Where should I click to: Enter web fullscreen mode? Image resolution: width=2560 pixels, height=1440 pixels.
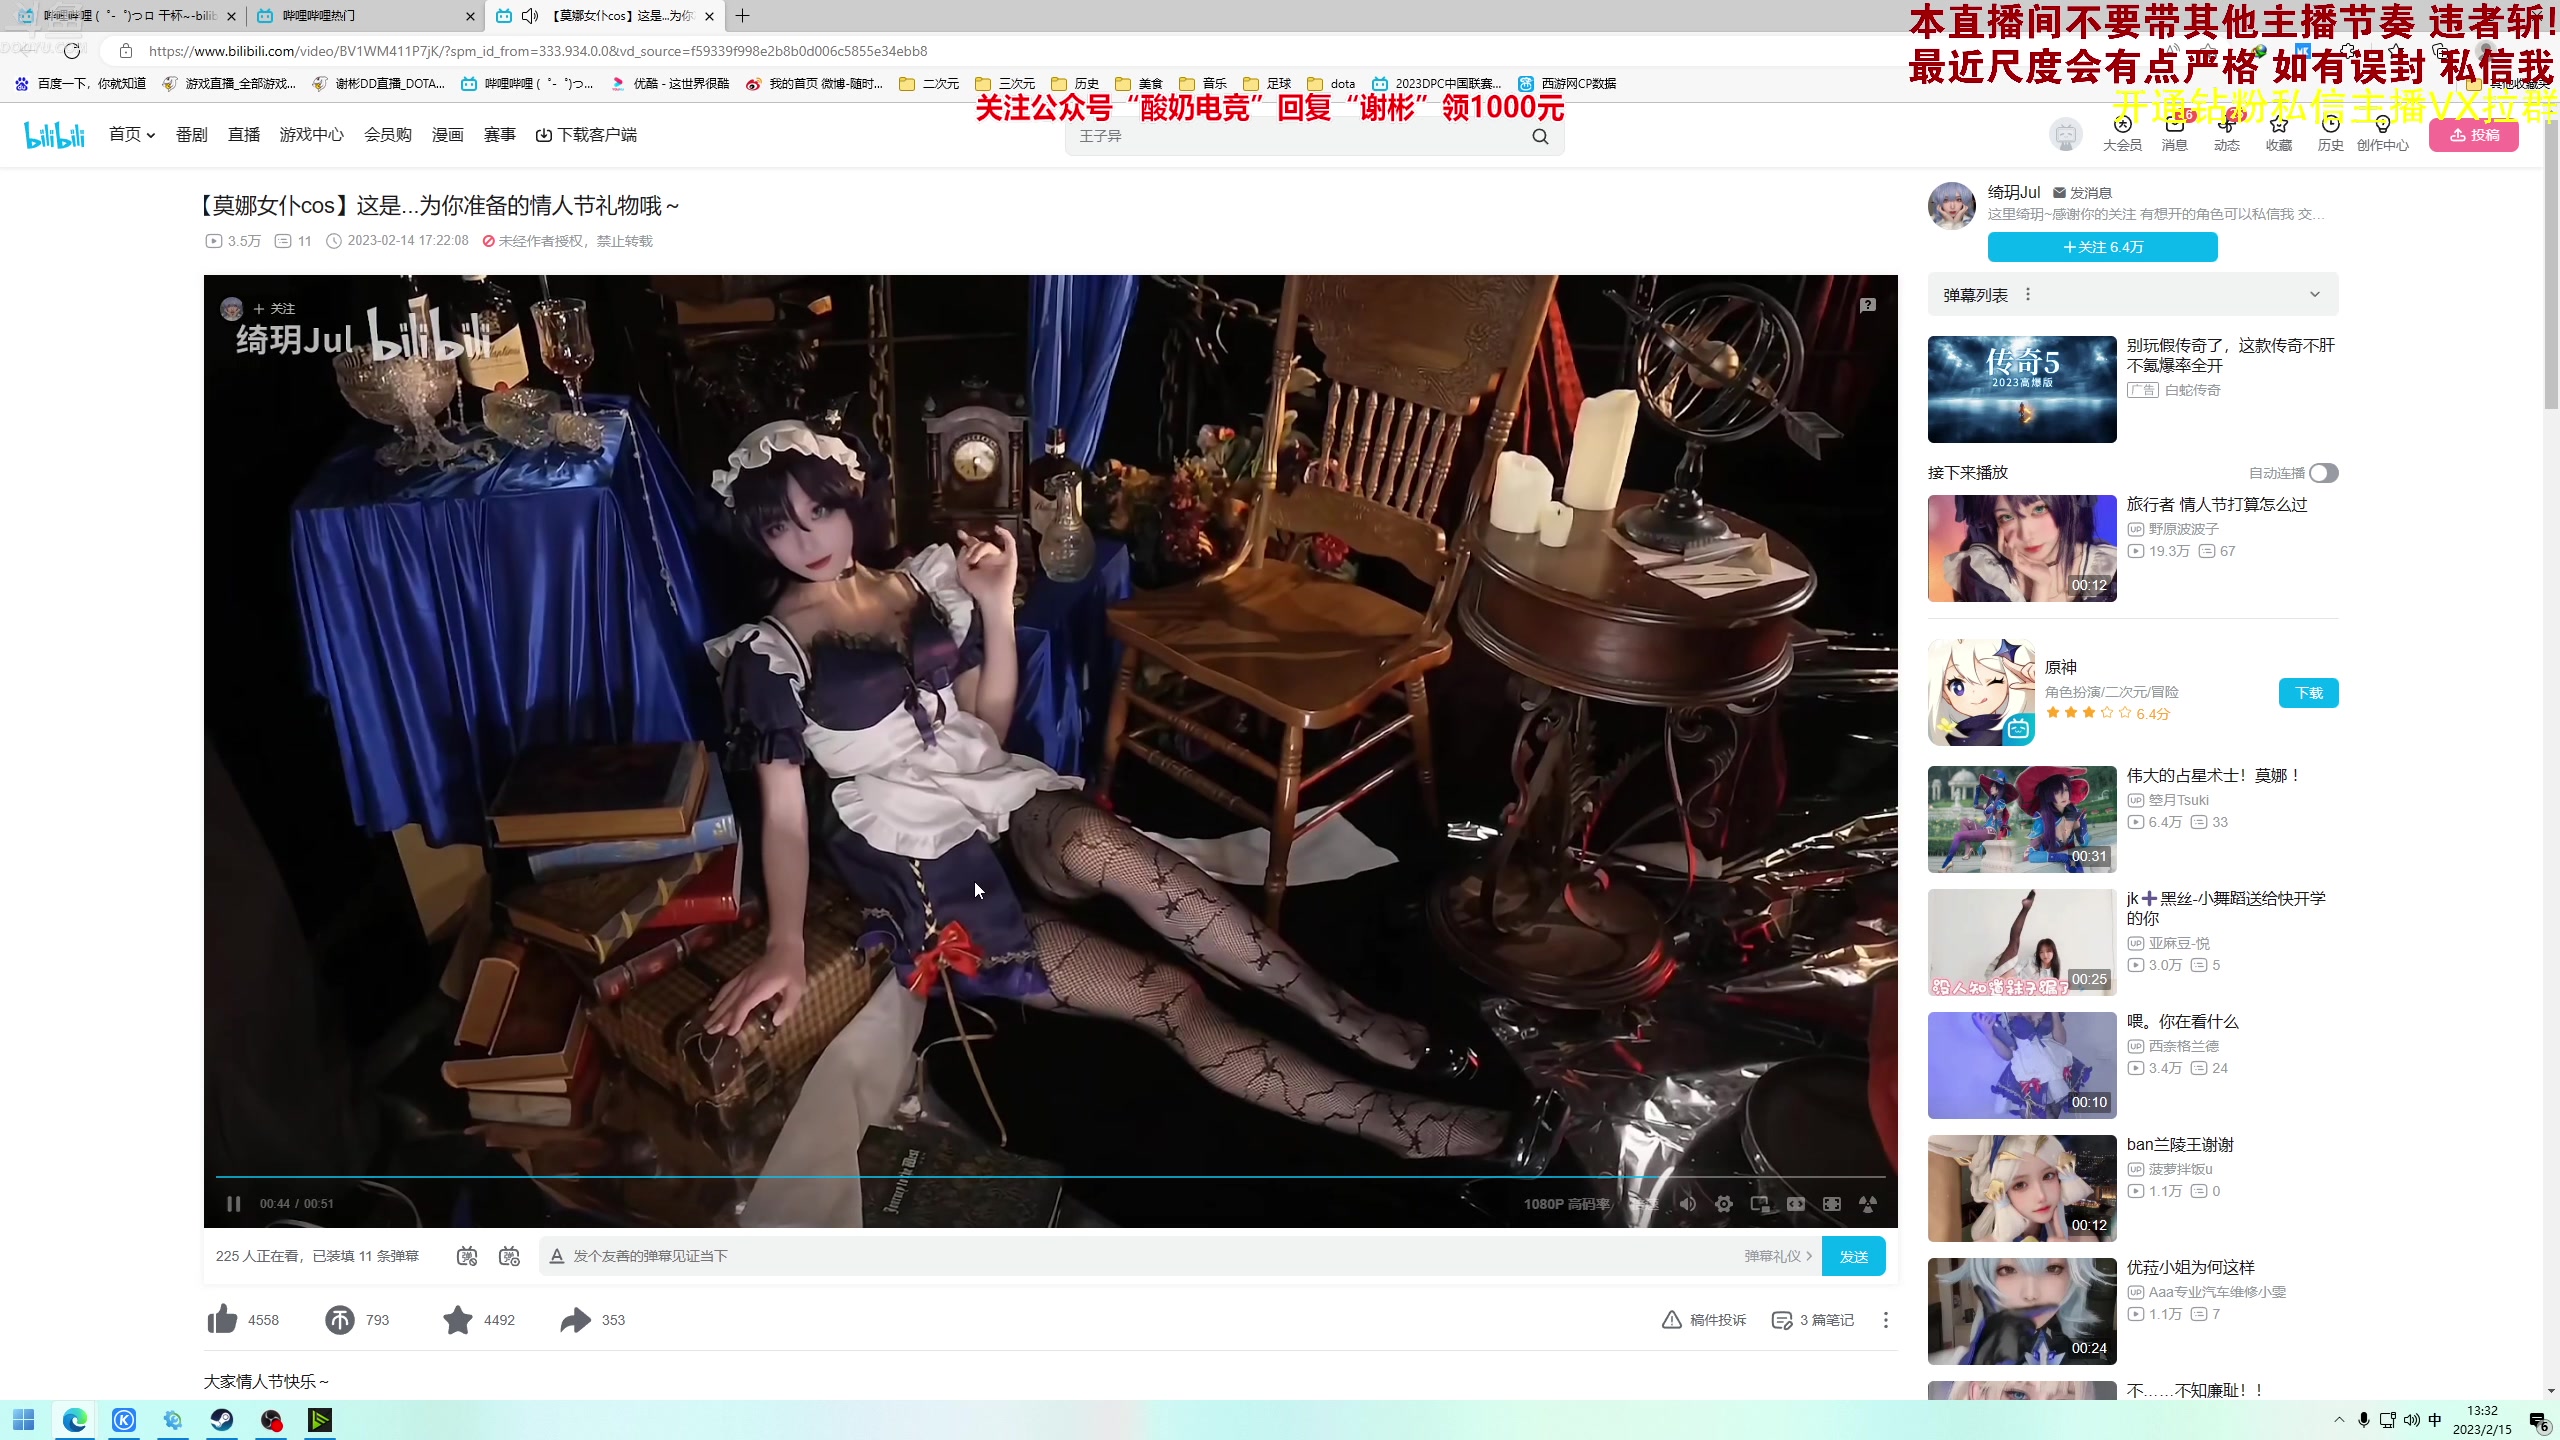click(x=1832, y=1204)
